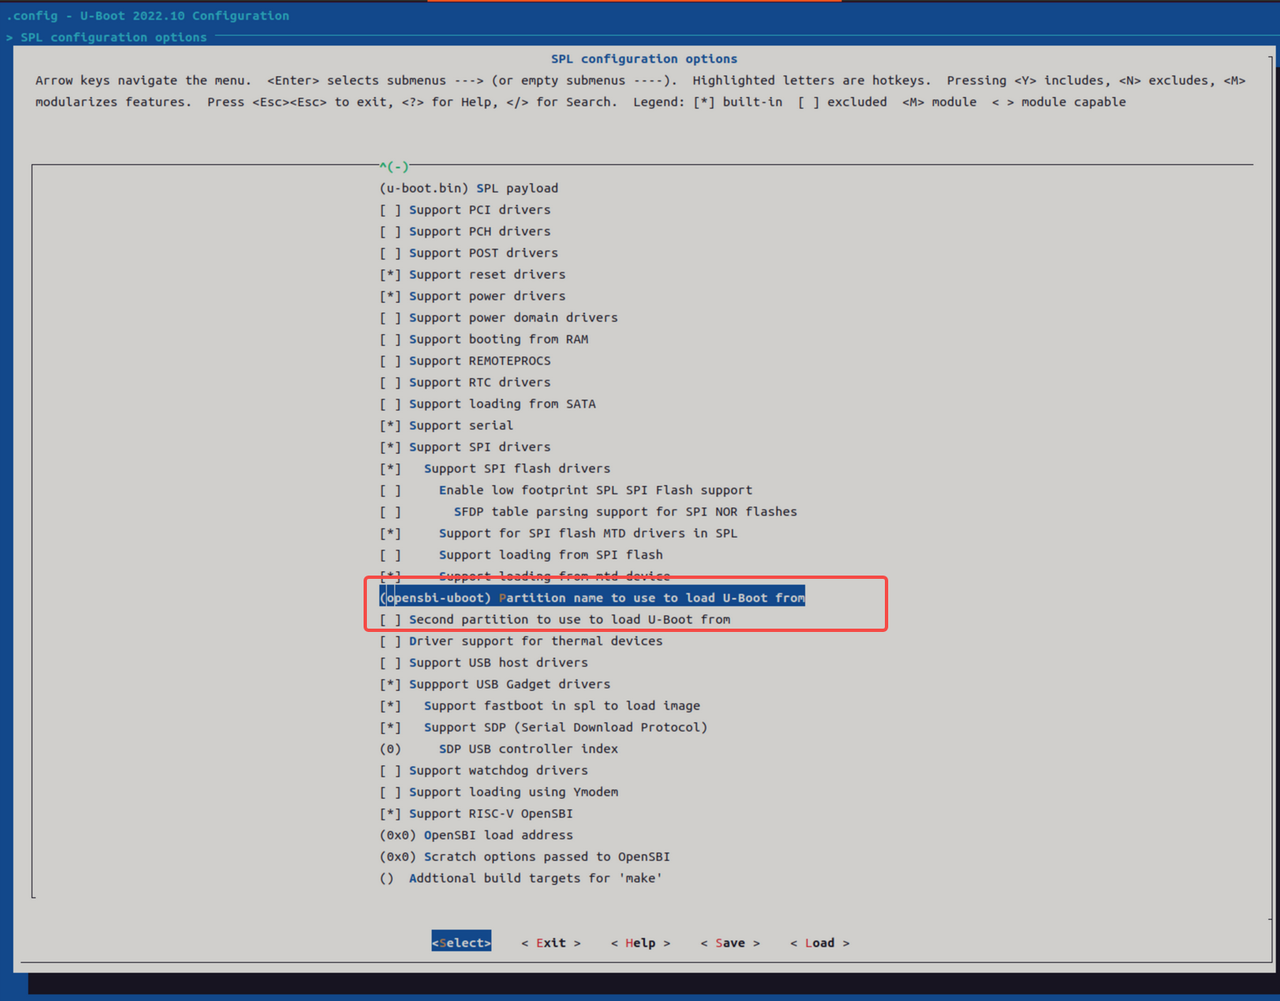1280x1001 pixels.
Task: Open the Help option
Action: coord(640,943)
